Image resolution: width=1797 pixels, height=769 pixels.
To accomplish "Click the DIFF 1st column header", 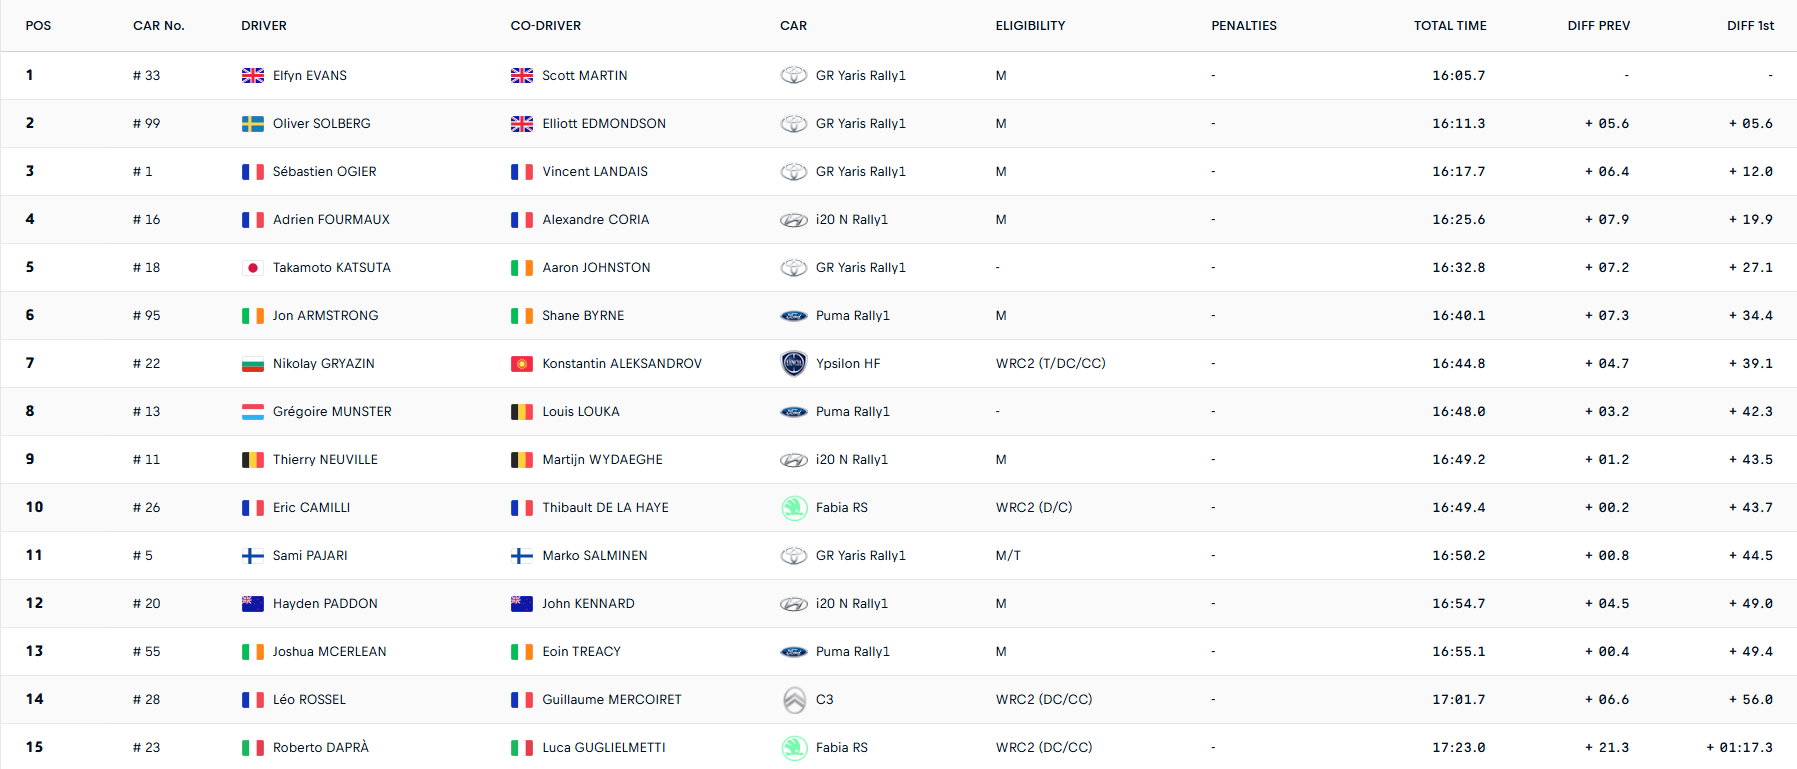I will [1750, 26].
